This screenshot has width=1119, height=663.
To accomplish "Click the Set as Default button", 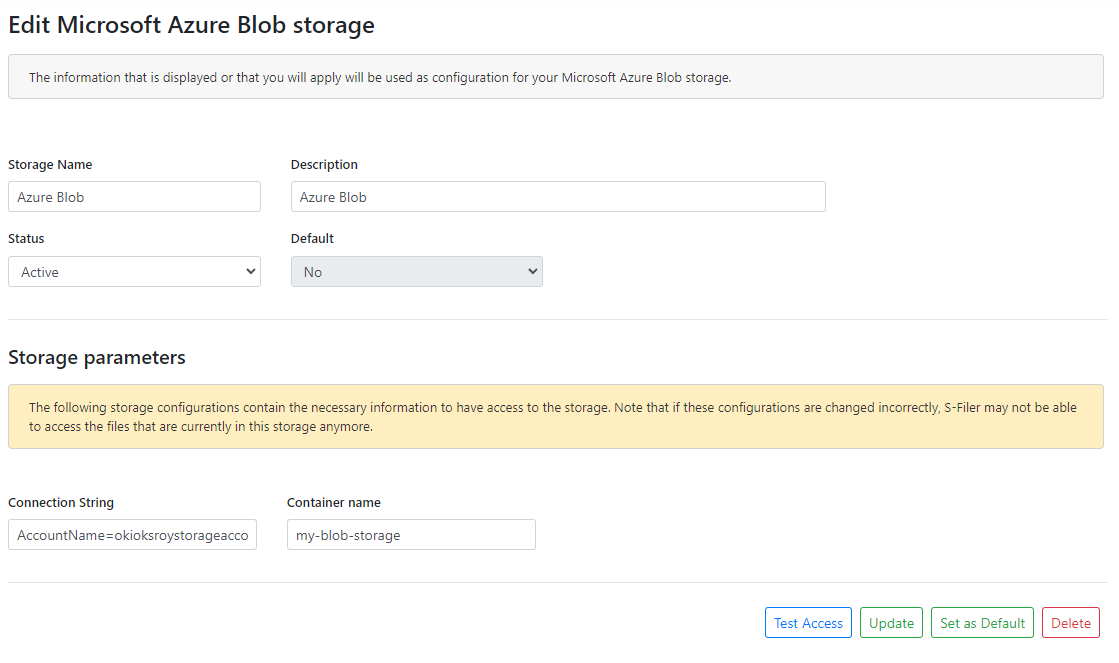I will coord(982,623).
